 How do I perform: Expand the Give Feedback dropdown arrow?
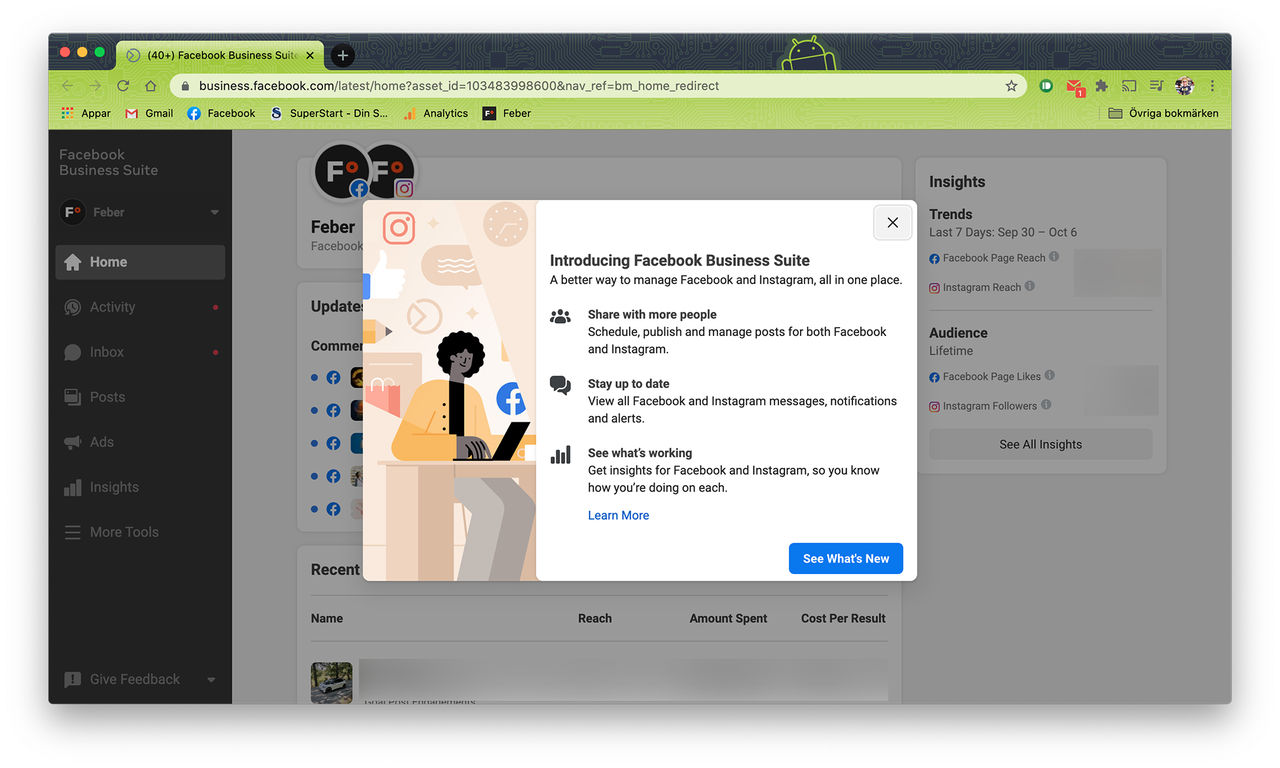coord(211,680)
